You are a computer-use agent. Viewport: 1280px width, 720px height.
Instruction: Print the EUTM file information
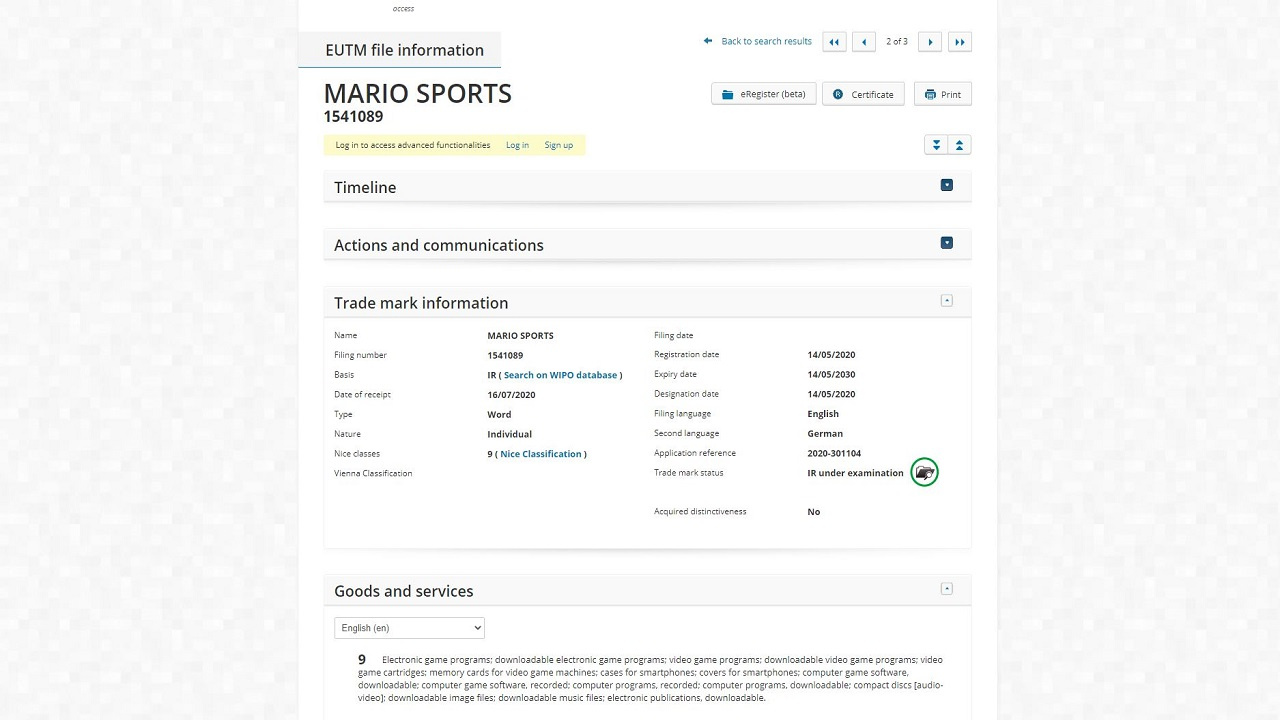943,94
